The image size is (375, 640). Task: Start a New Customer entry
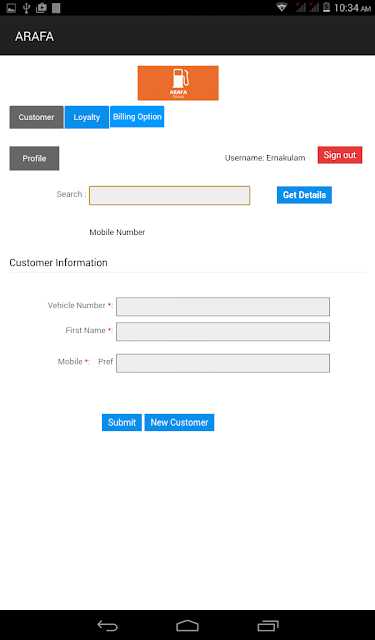coord(180,422)
